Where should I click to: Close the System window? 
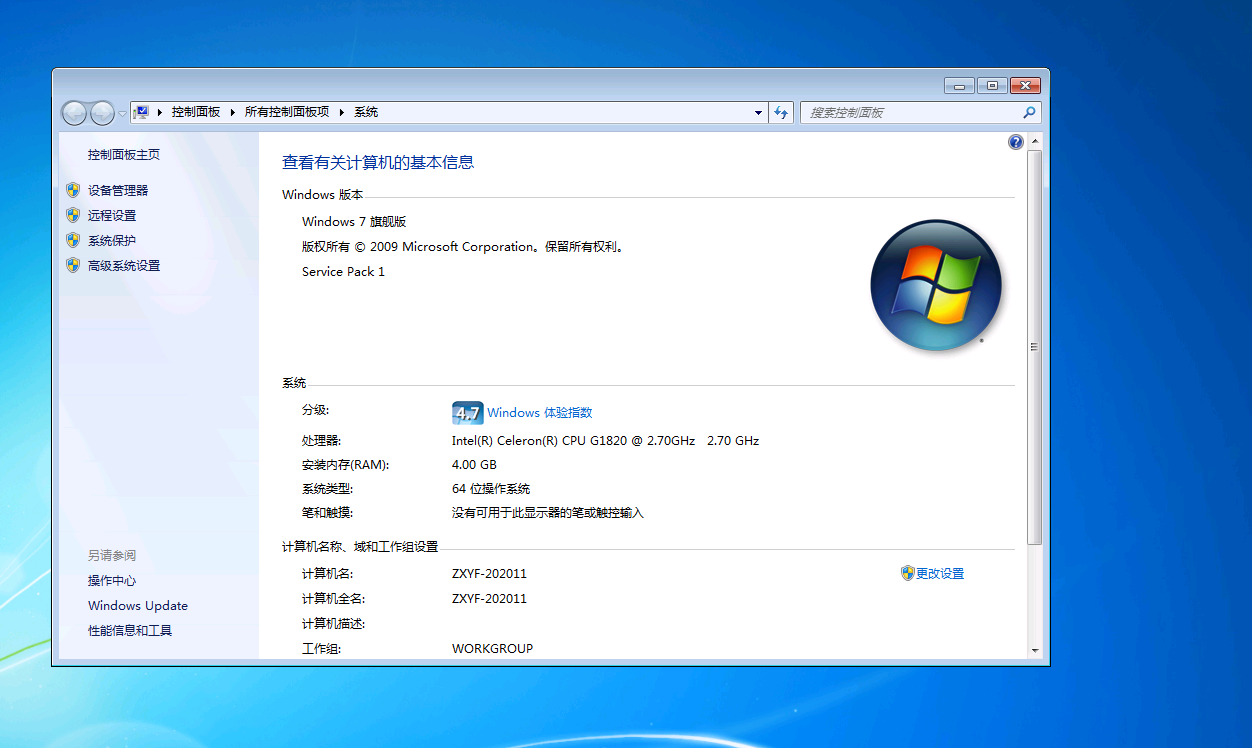click(1025, 86)
